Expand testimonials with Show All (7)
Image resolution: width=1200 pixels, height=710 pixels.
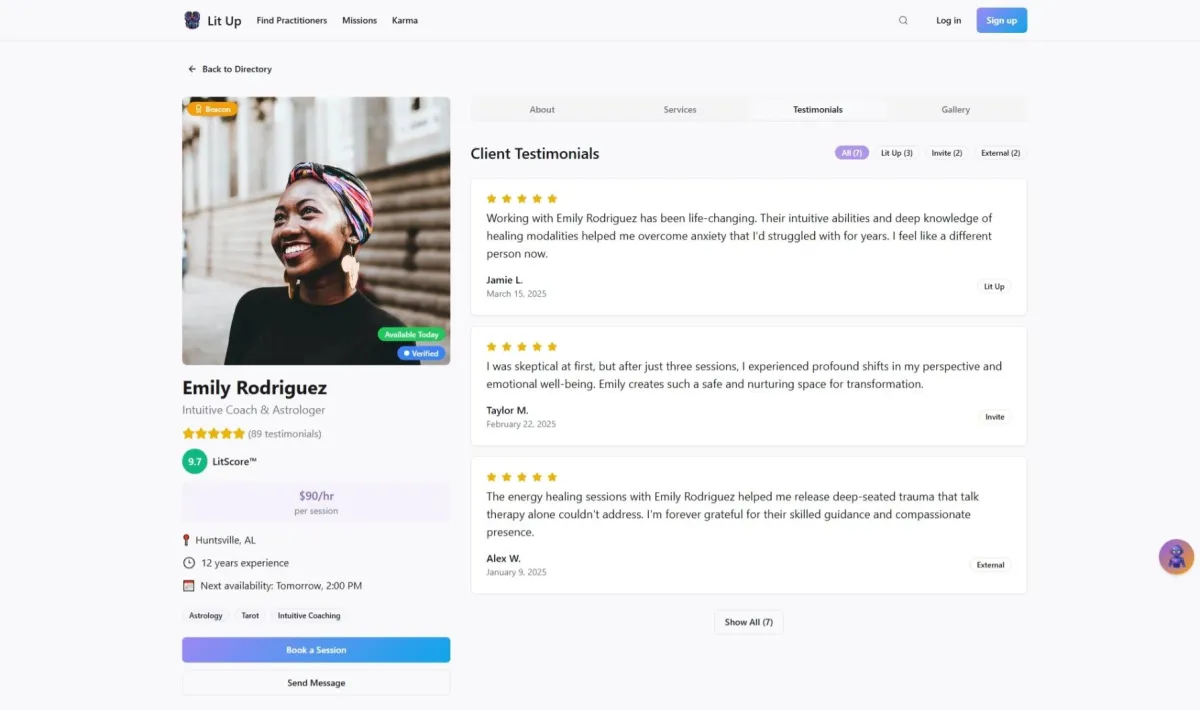click(749, 622)
